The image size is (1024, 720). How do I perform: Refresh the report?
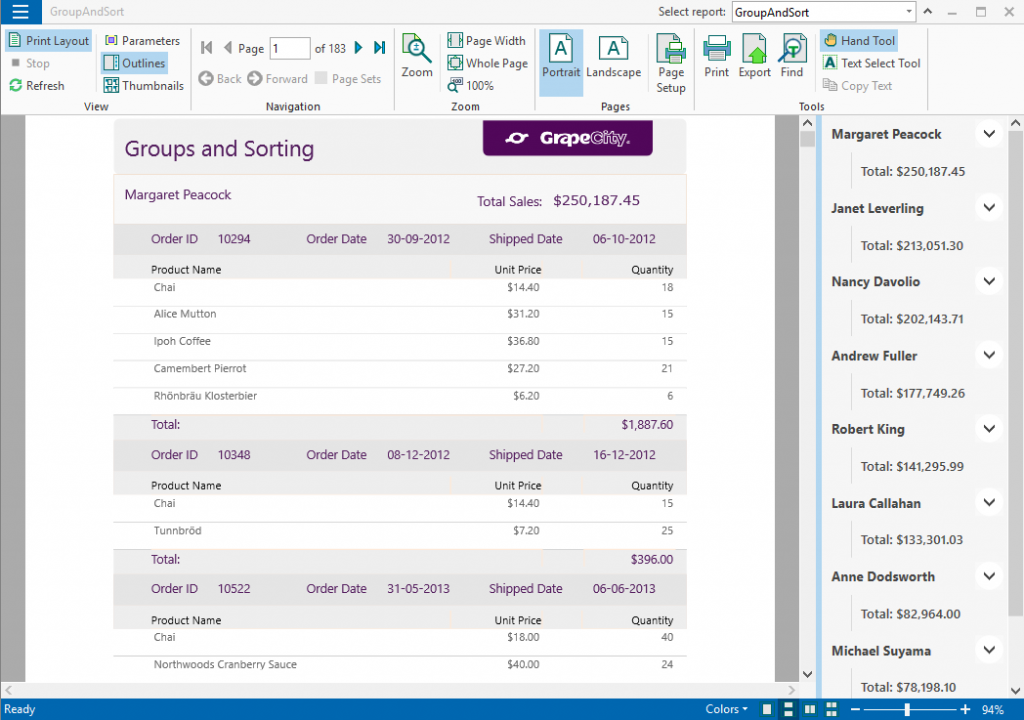coord(37,86)
